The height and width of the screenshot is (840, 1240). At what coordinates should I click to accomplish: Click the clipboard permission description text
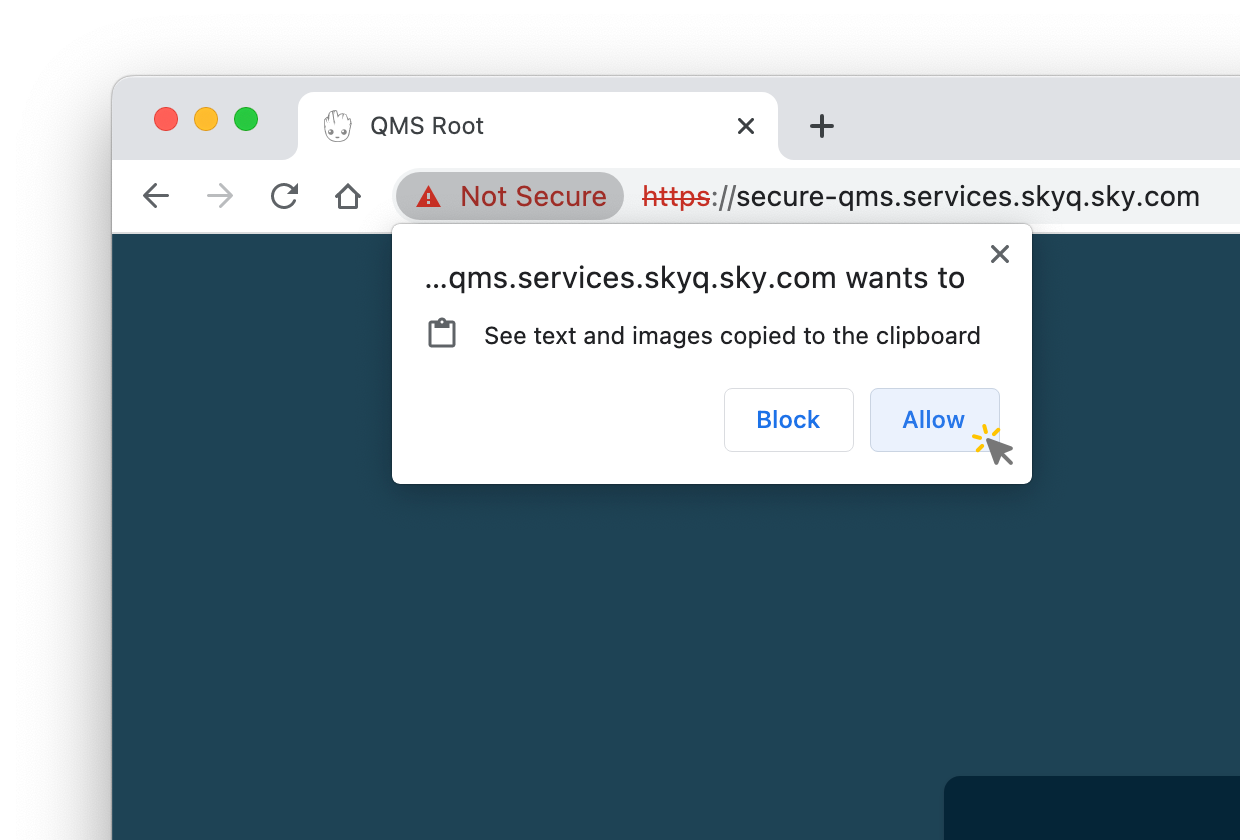[x=732, y=336]
